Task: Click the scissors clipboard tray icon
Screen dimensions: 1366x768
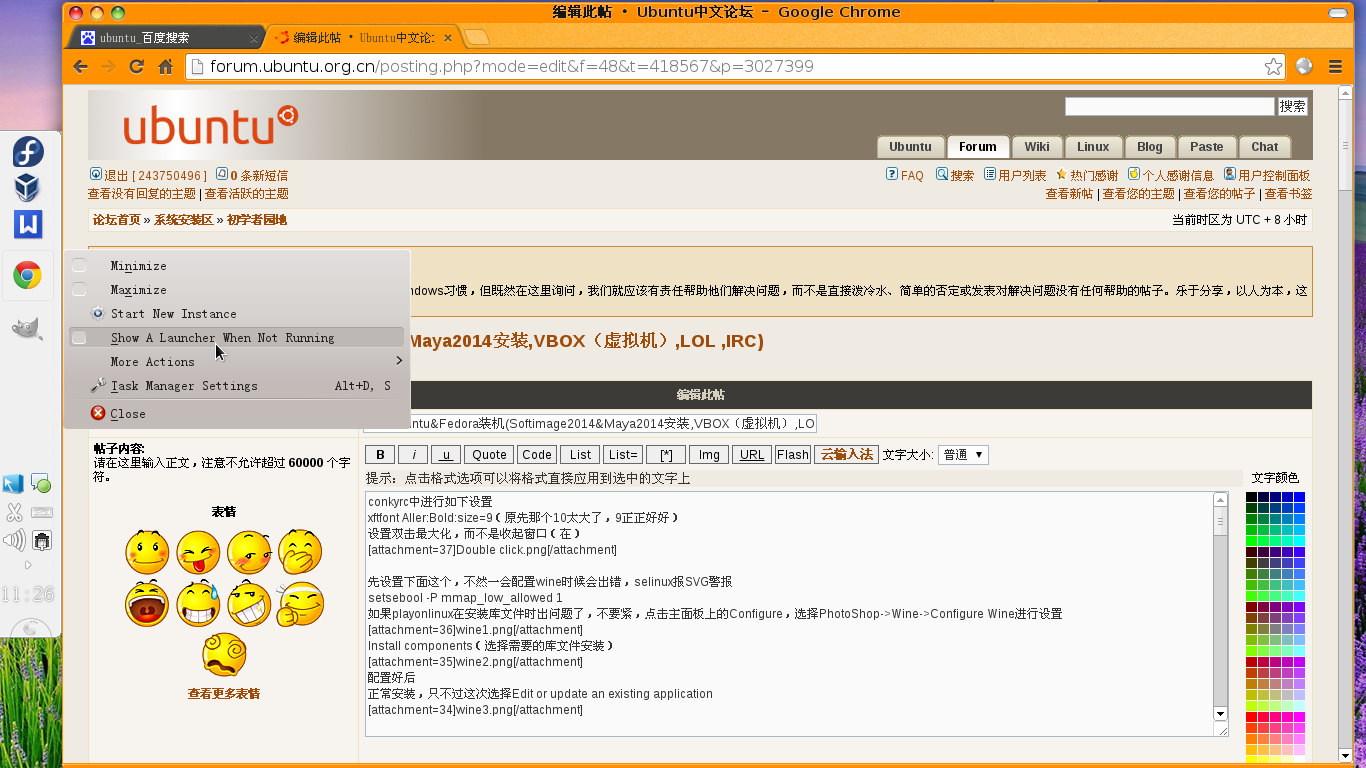Action: 14,513
